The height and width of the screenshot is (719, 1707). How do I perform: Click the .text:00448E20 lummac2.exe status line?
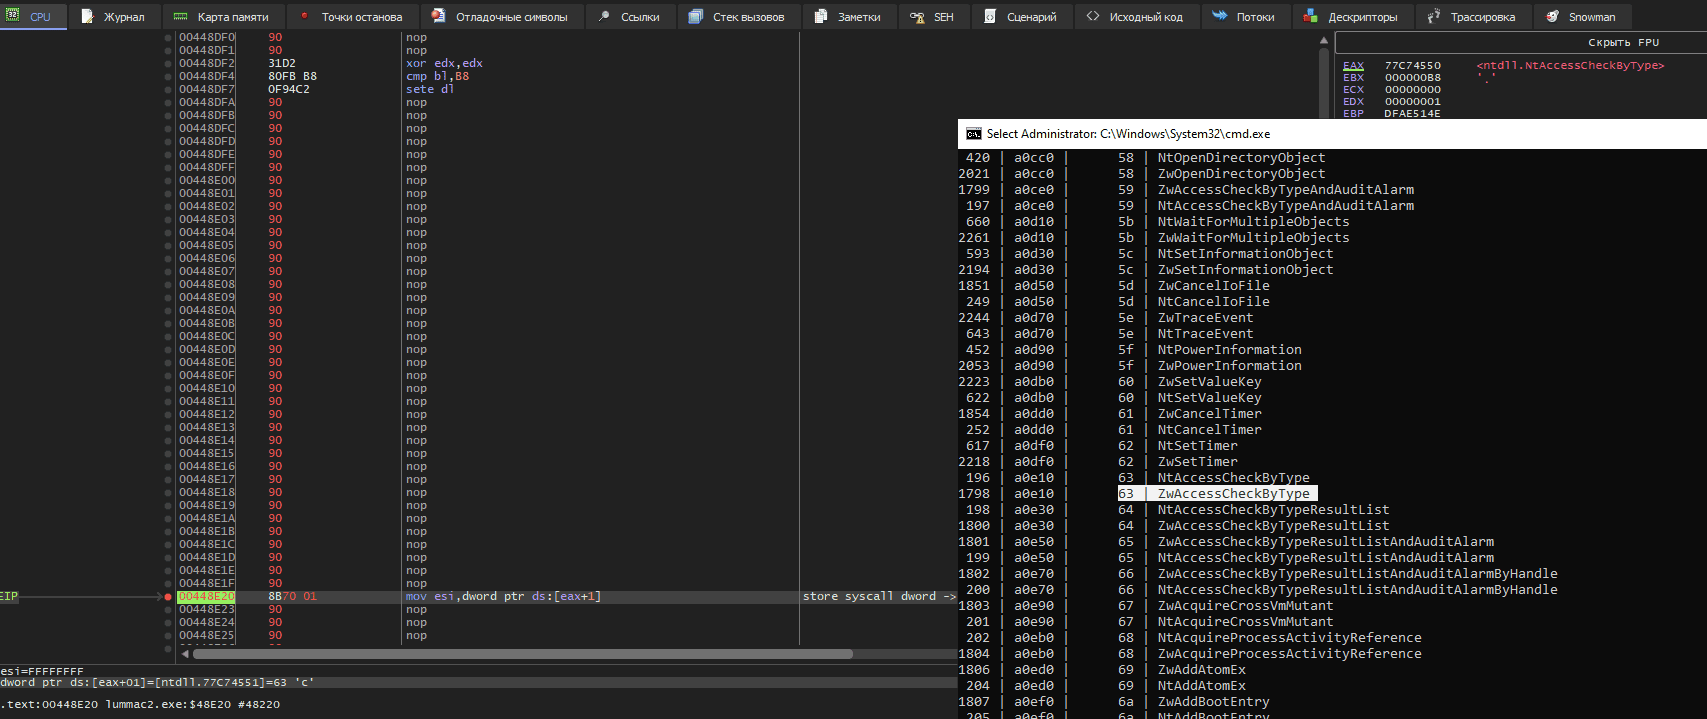tap(140, 704)
